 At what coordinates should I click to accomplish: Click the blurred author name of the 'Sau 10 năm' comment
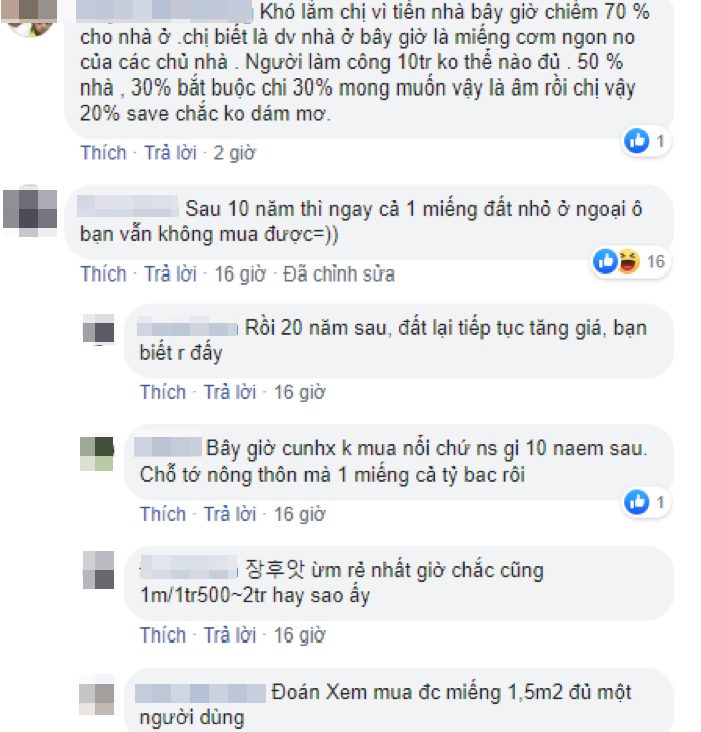pos(127,207)
